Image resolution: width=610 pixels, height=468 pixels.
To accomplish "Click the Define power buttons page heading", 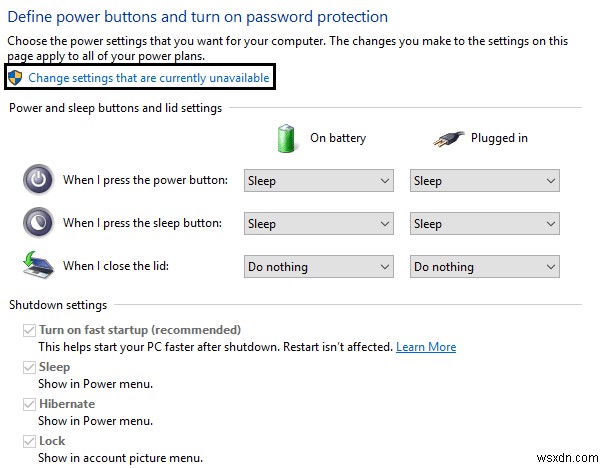I will pyautogui.click(x=197, y=17).
